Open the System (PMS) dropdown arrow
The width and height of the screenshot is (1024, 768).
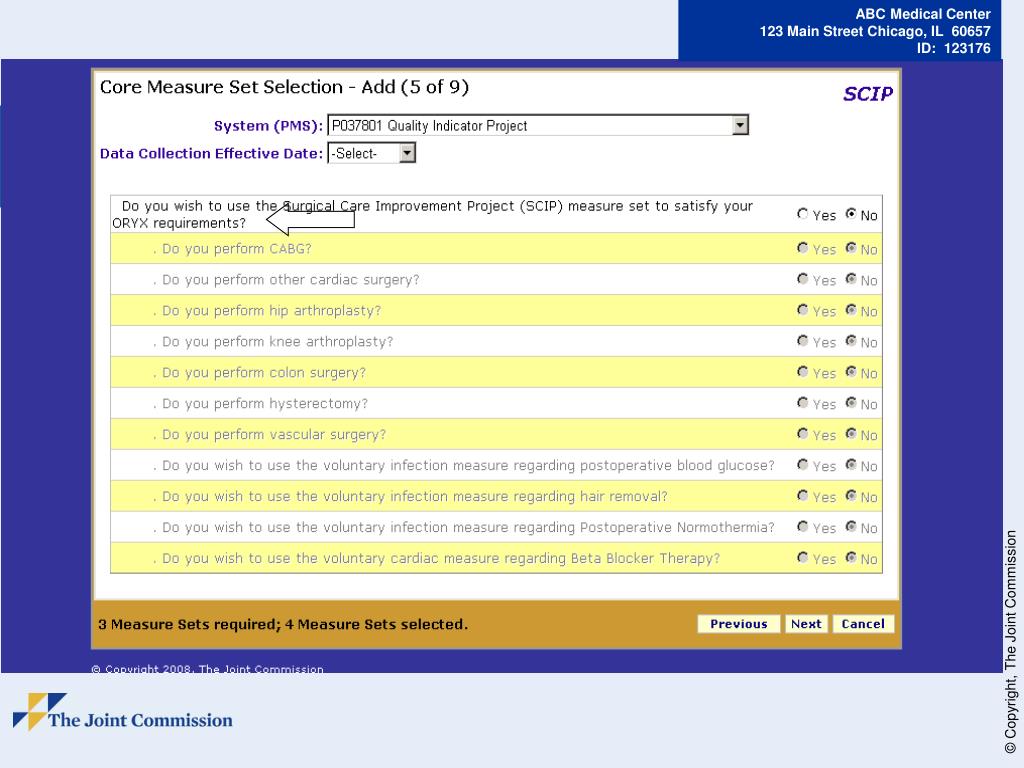tap(740, 125)
